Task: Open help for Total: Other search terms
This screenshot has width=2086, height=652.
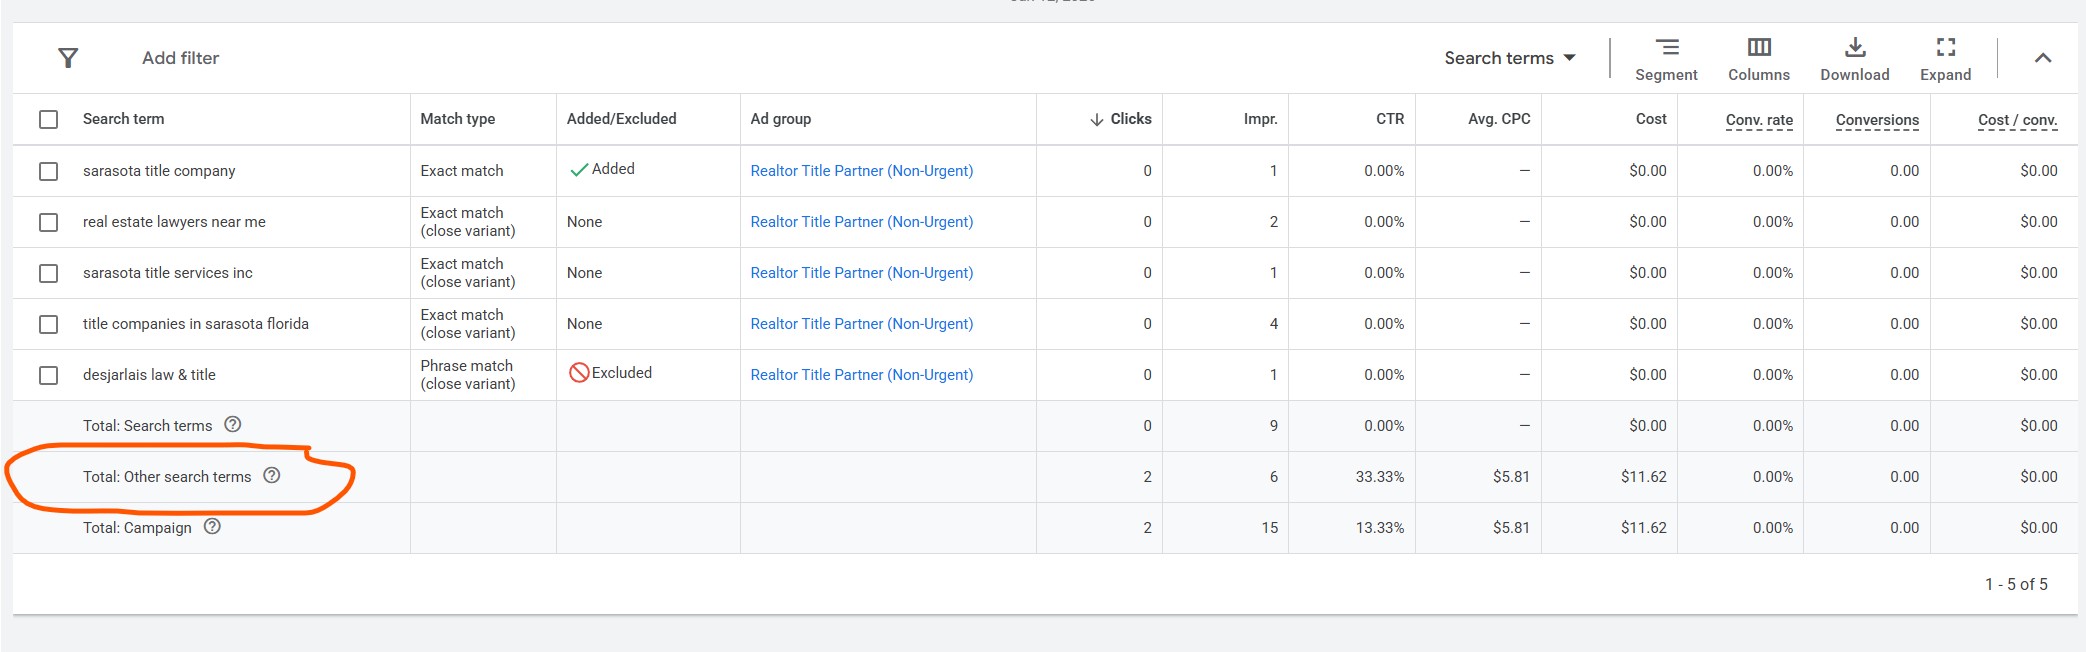Action: tap(272, 475)
